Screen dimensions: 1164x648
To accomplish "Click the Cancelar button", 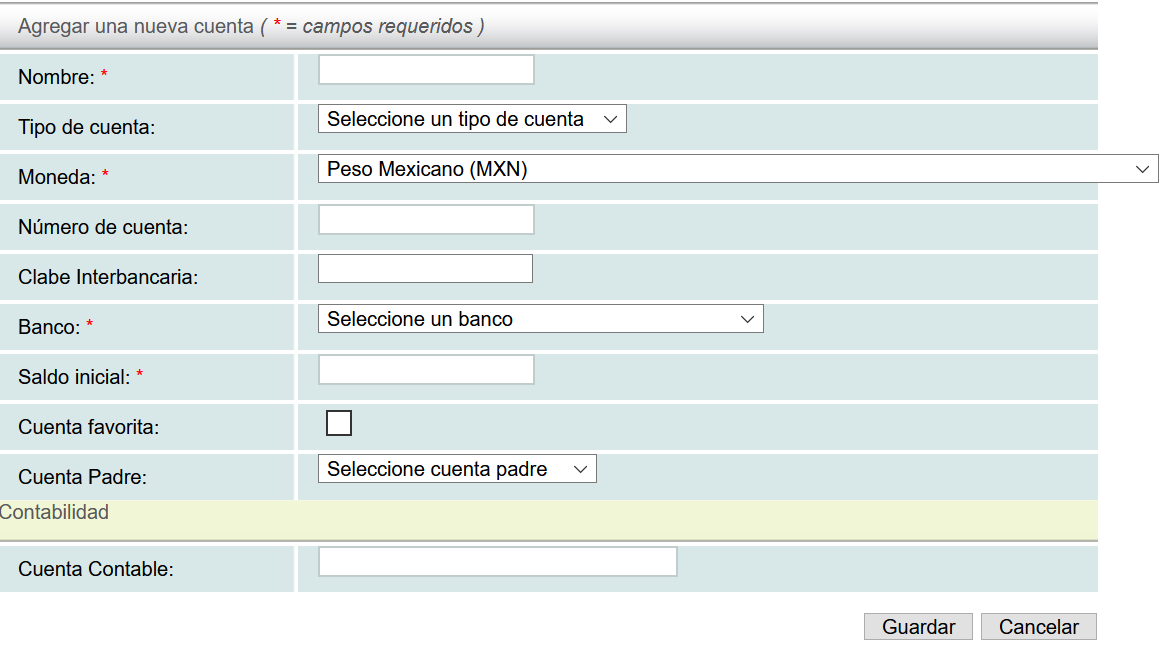I will (x=1038, y=627).
